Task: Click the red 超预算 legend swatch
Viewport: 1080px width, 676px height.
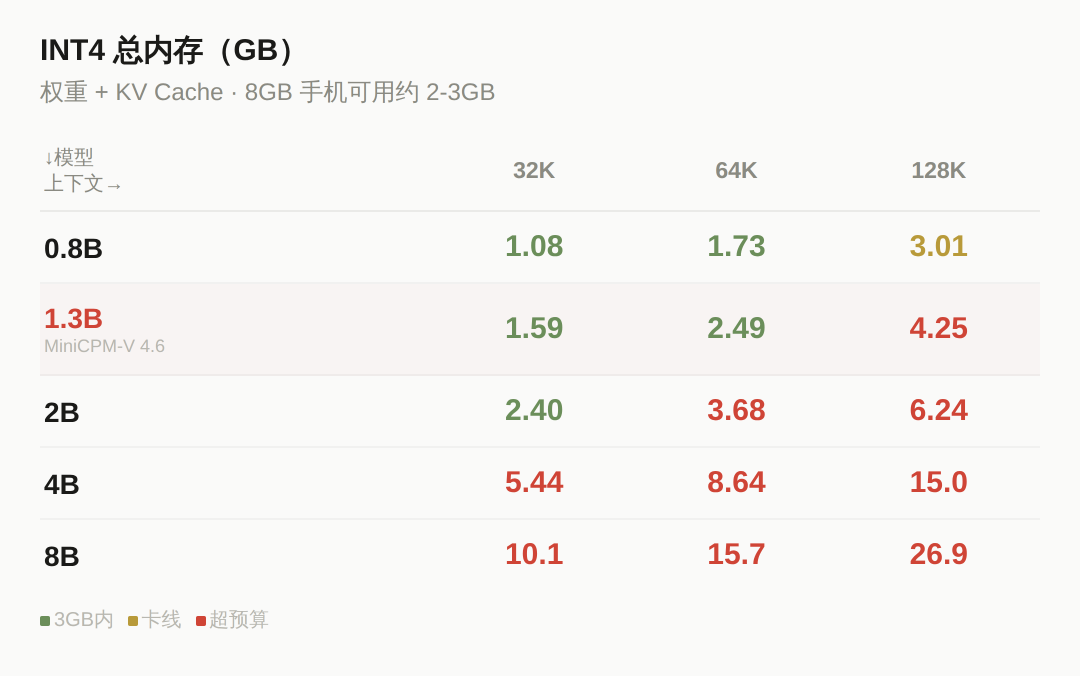Action: pyautogui.click(x=201, y=621)
